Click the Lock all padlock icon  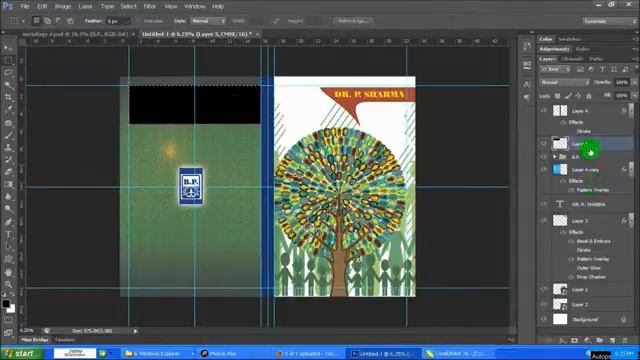[x=589, y=96]
